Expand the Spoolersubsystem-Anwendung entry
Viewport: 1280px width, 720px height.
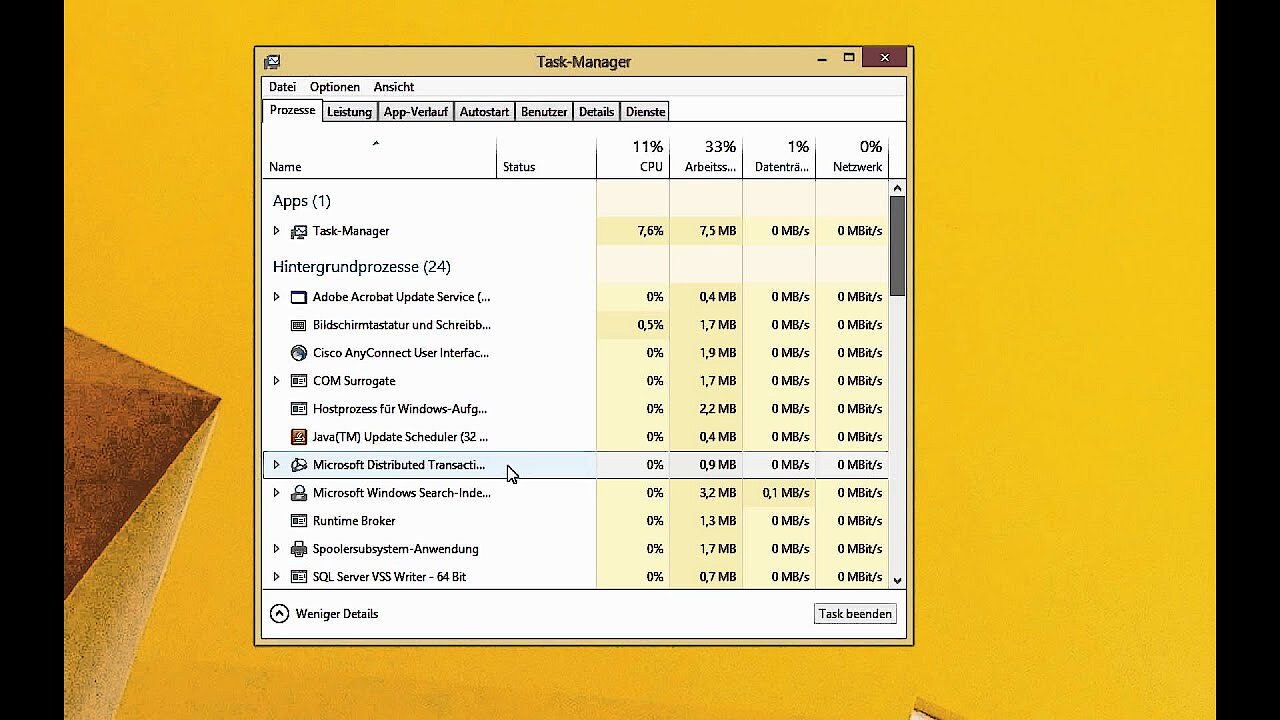276,549
